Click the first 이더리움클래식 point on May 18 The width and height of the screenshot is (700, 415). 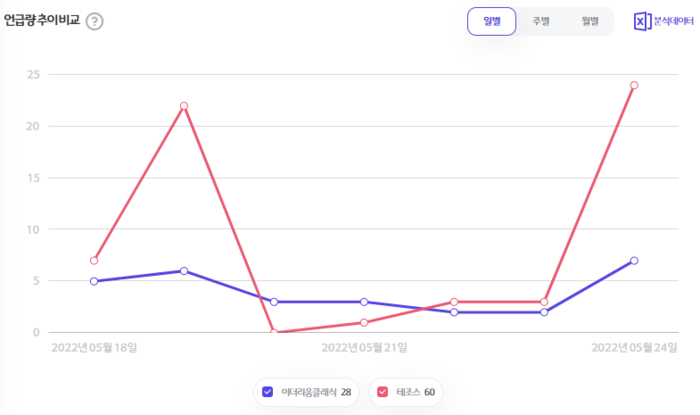[x=94, y=281]
